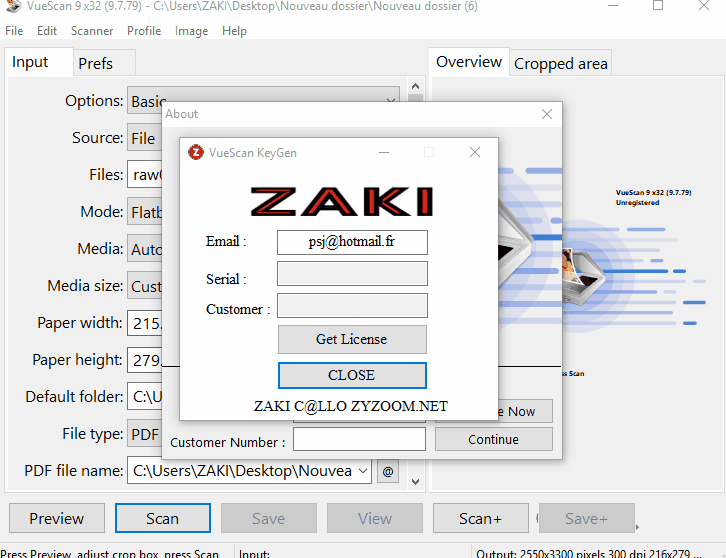Click the Save button
The image size is (726, 558).
269,518
